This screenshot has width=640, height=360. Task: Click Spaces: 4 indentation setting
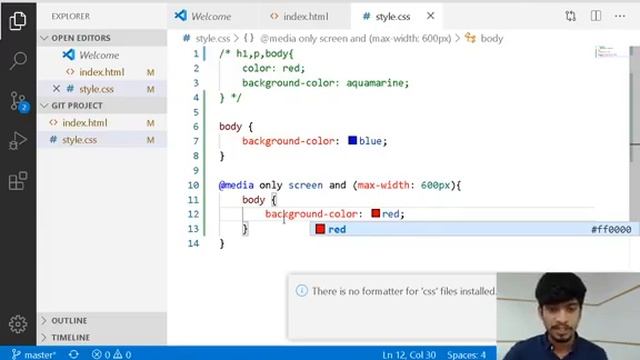pos(466,355)
